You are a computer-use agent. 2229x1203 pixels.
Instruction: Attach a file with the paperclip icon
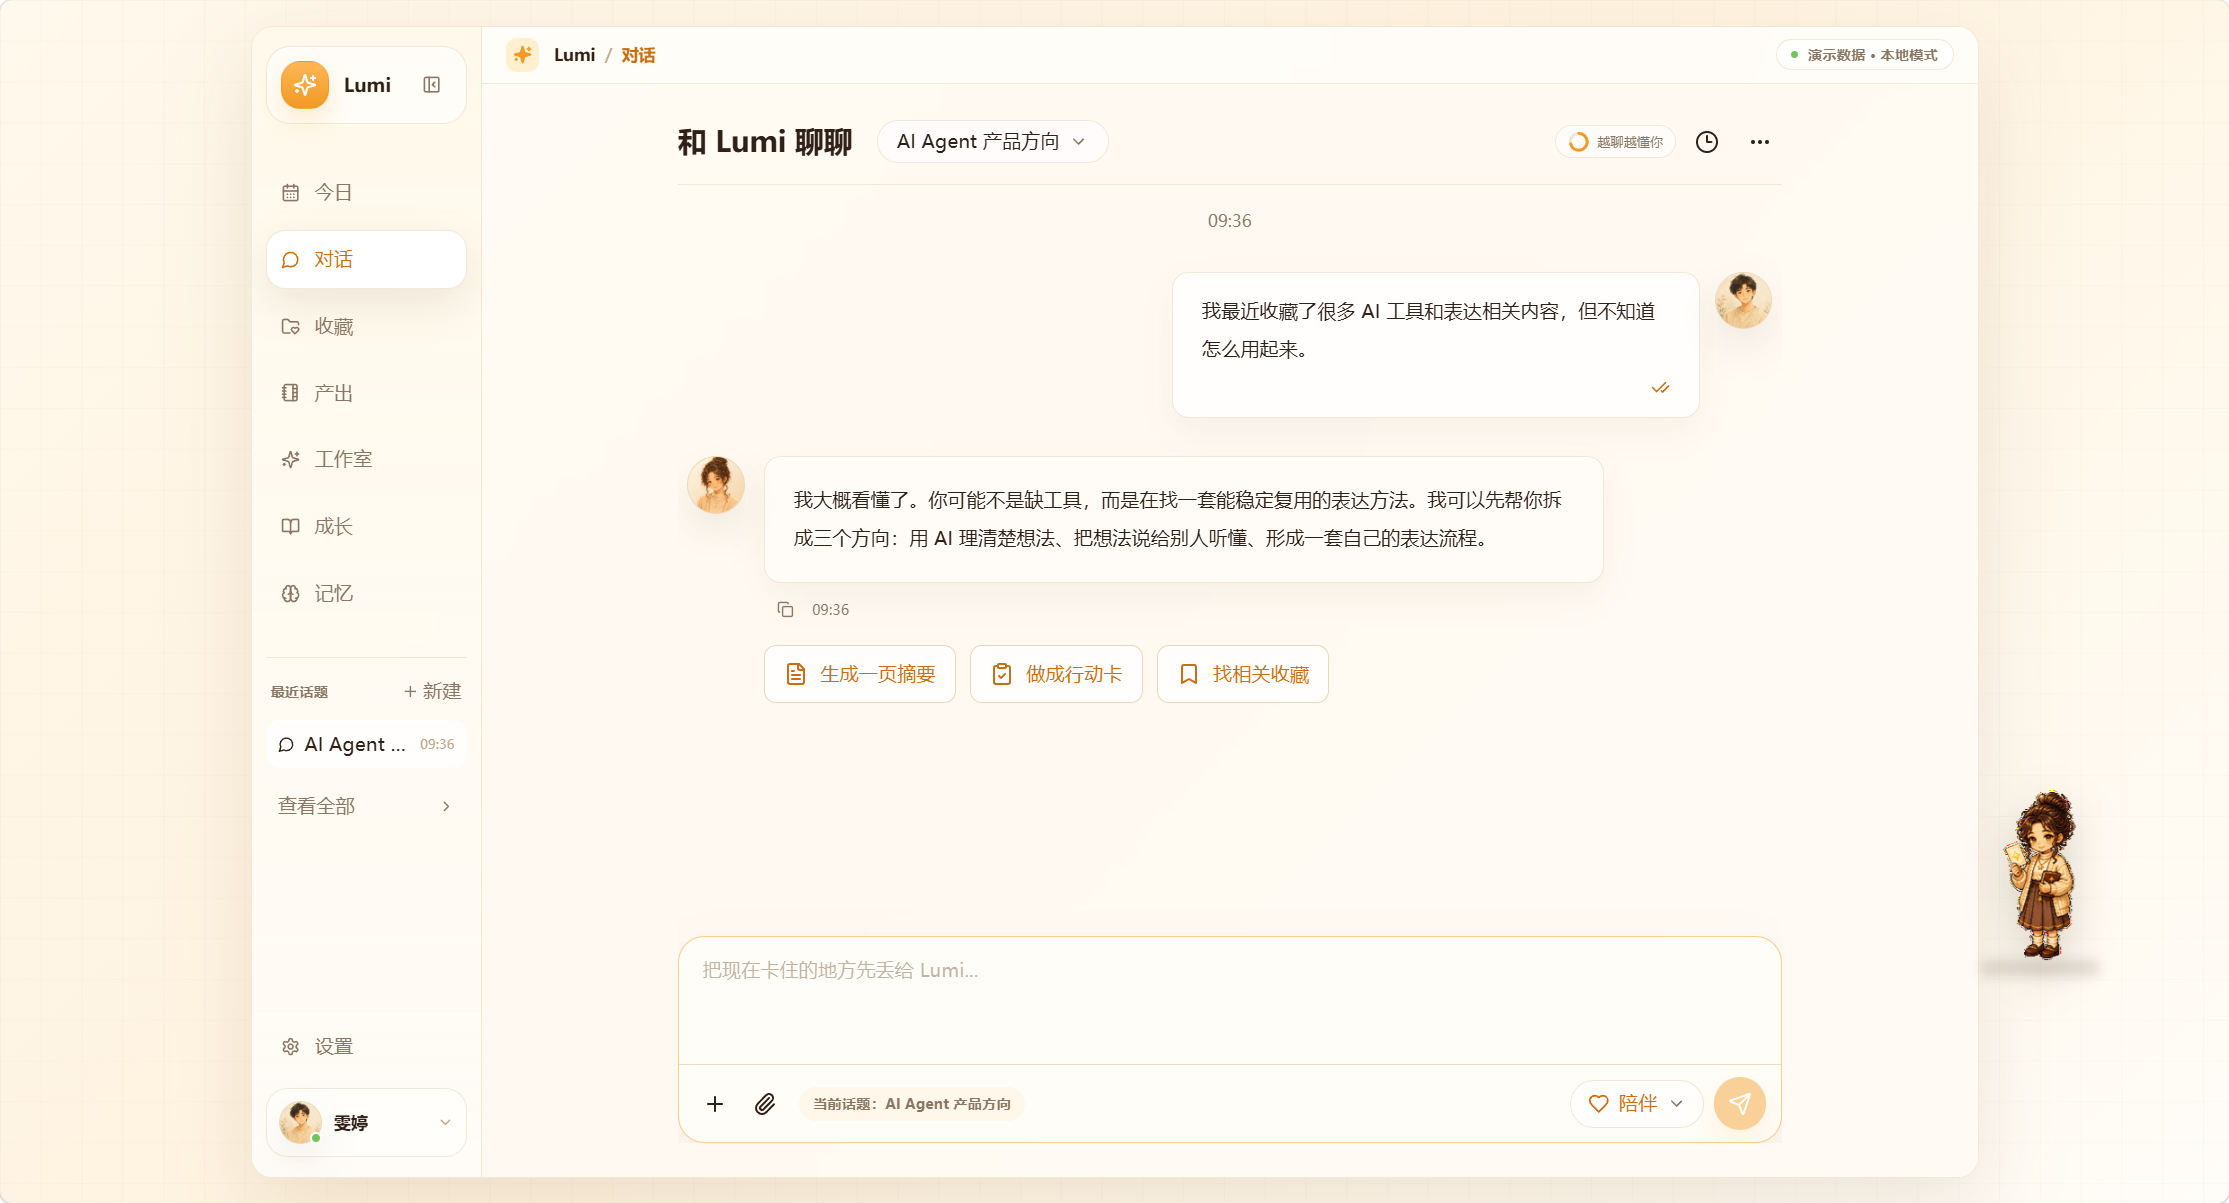[765, 1104]
